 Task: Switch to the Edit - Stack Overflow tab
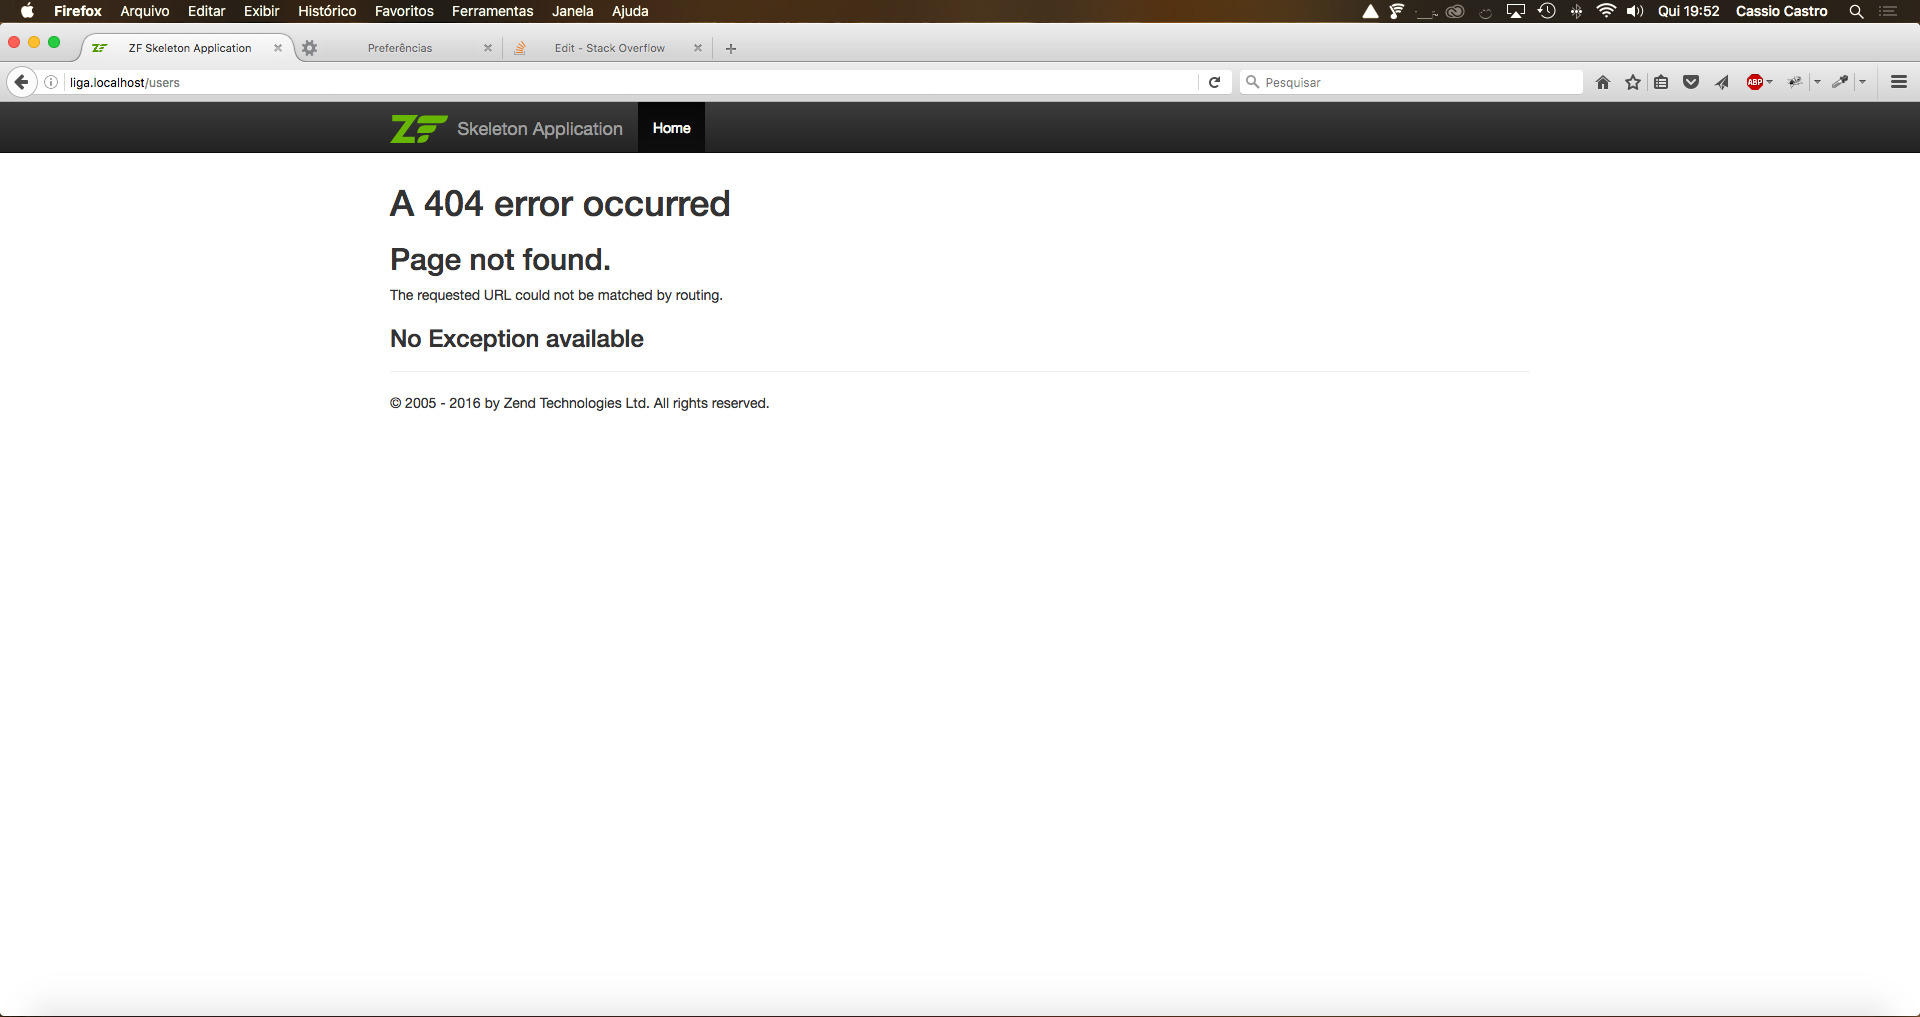click(610, 48)
